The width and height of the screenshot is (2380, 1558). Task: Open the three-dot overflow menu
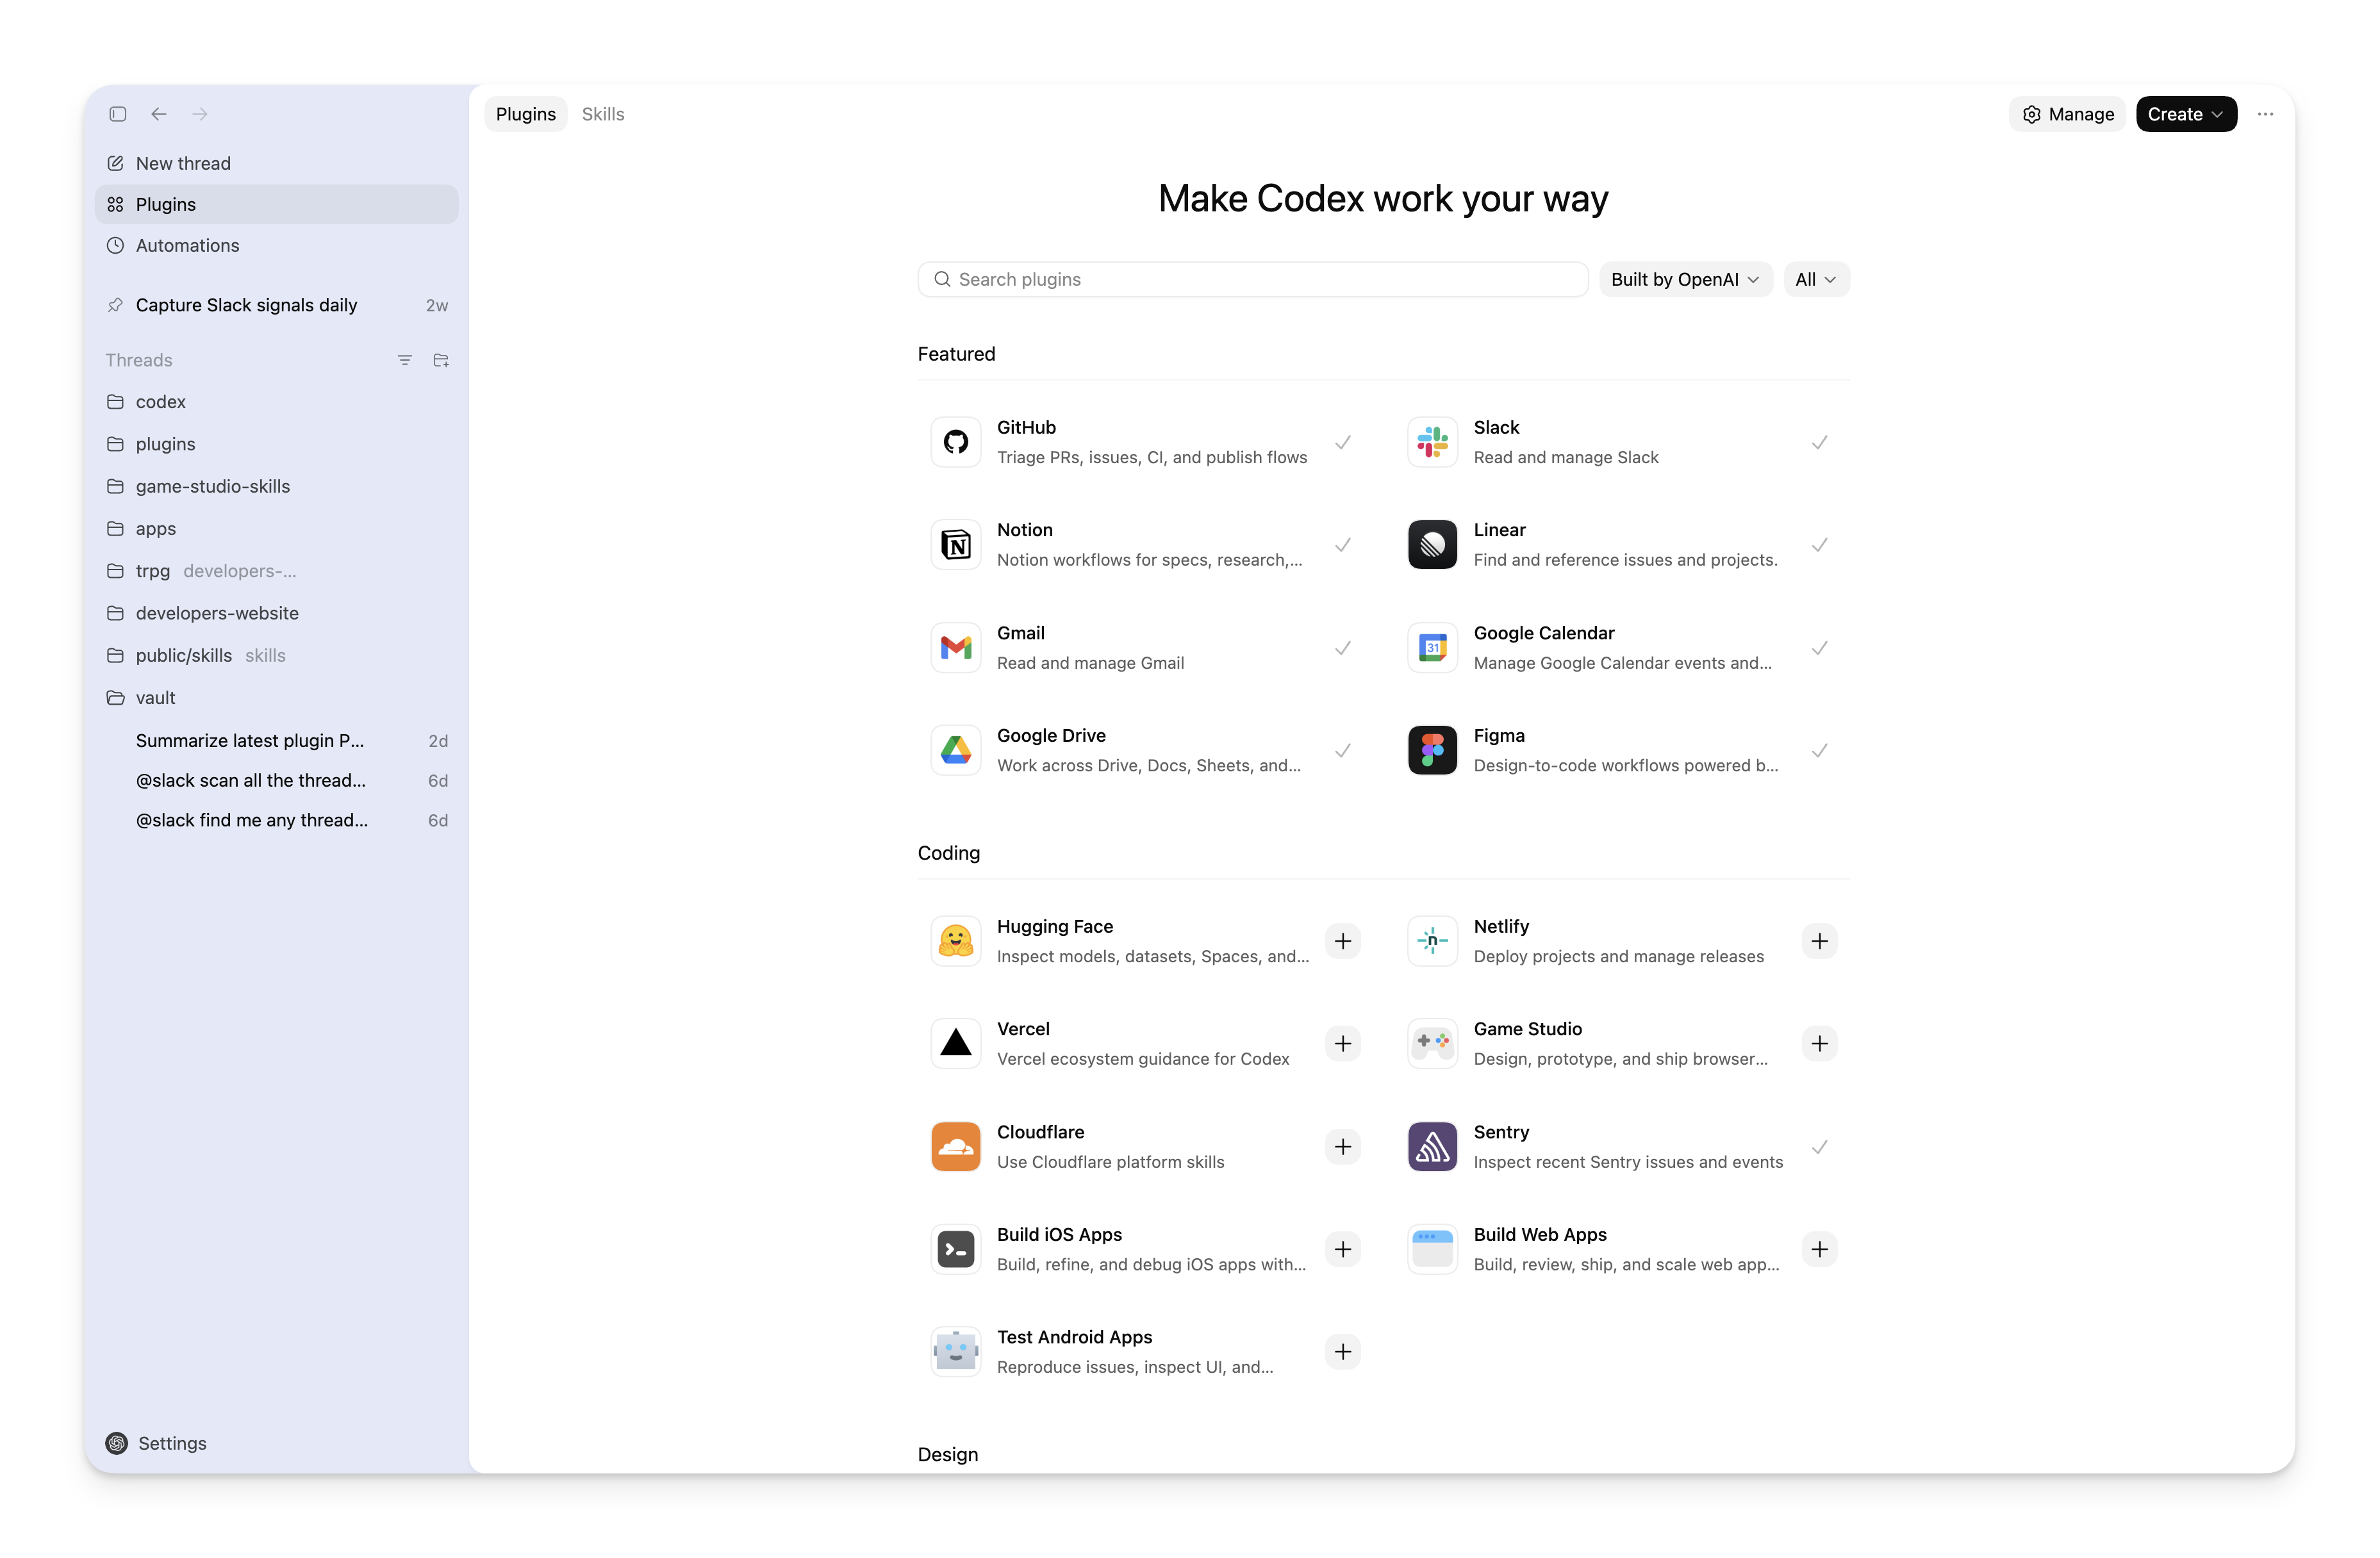click(x=2265, y=114)
